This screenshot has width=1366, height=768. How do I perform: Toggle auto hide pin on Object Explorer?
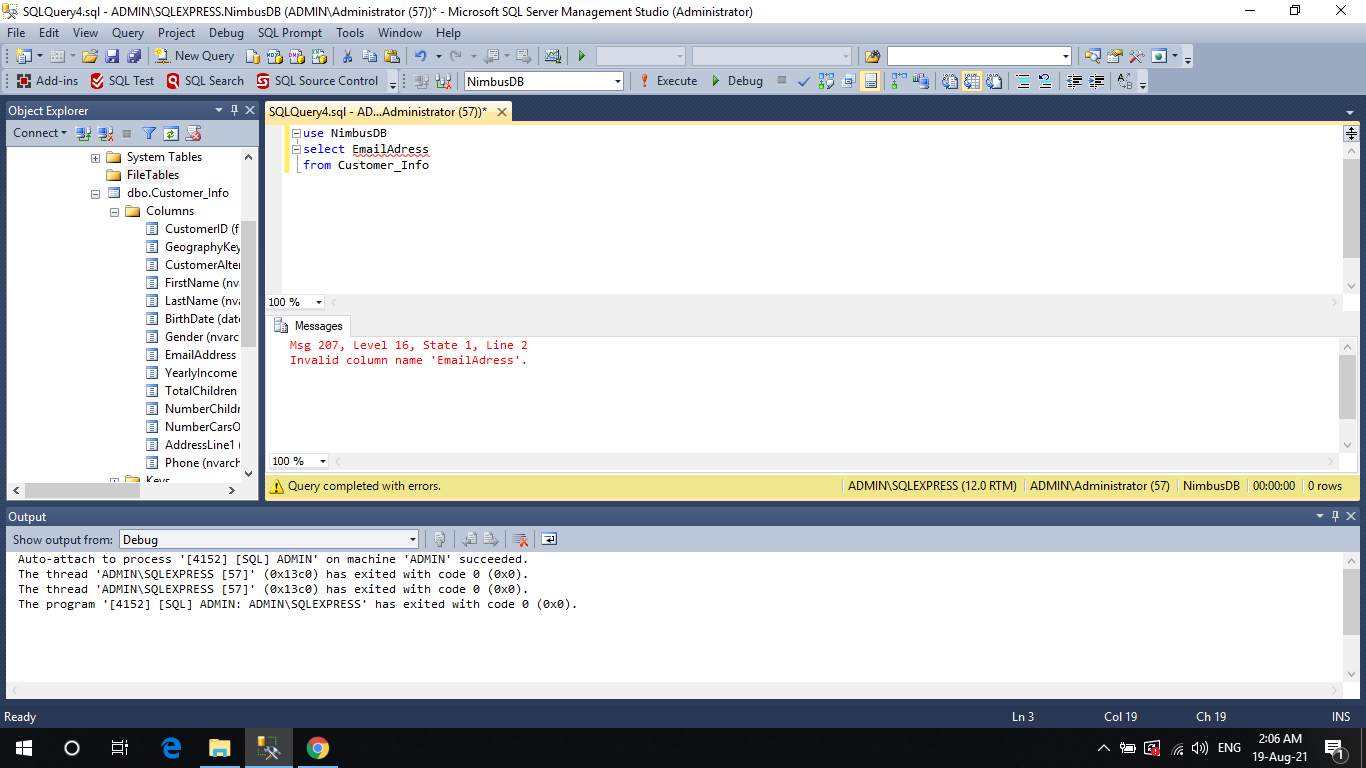click(x=234, y=110)
